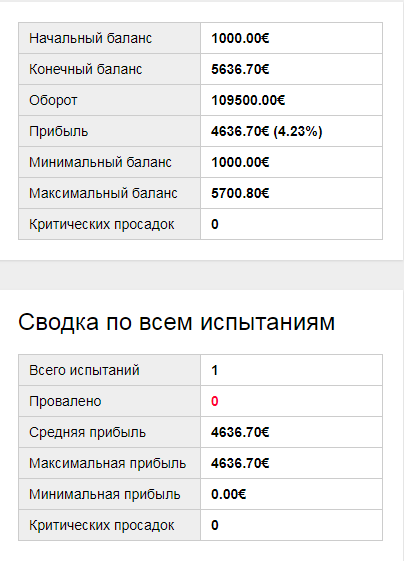Click the Максимальный баланс label
The width and height of the screenshot is (404, 561).
tap(103, 194)
